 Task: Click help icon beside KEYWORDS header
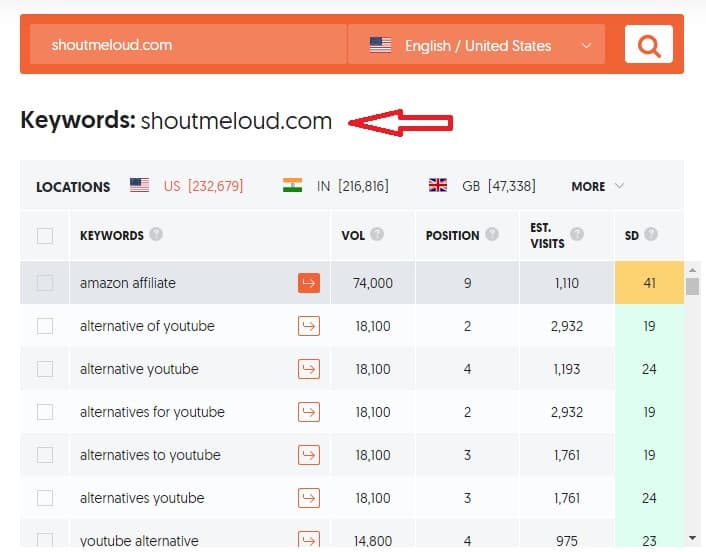pos(156,234)
